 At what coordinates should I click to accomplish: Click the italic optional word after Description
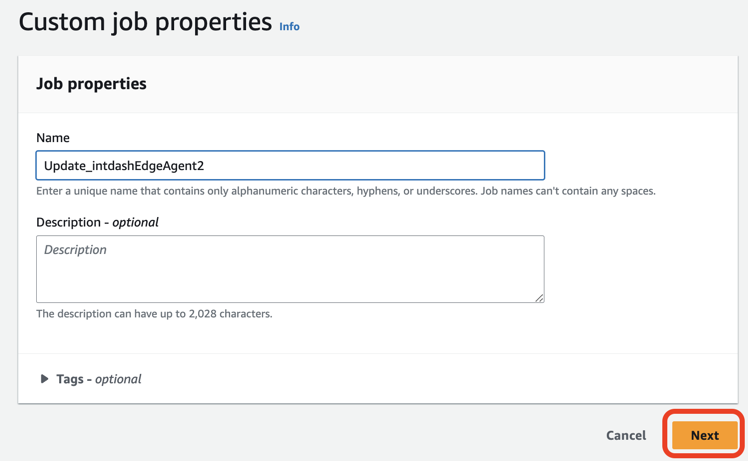coord(135,222)
